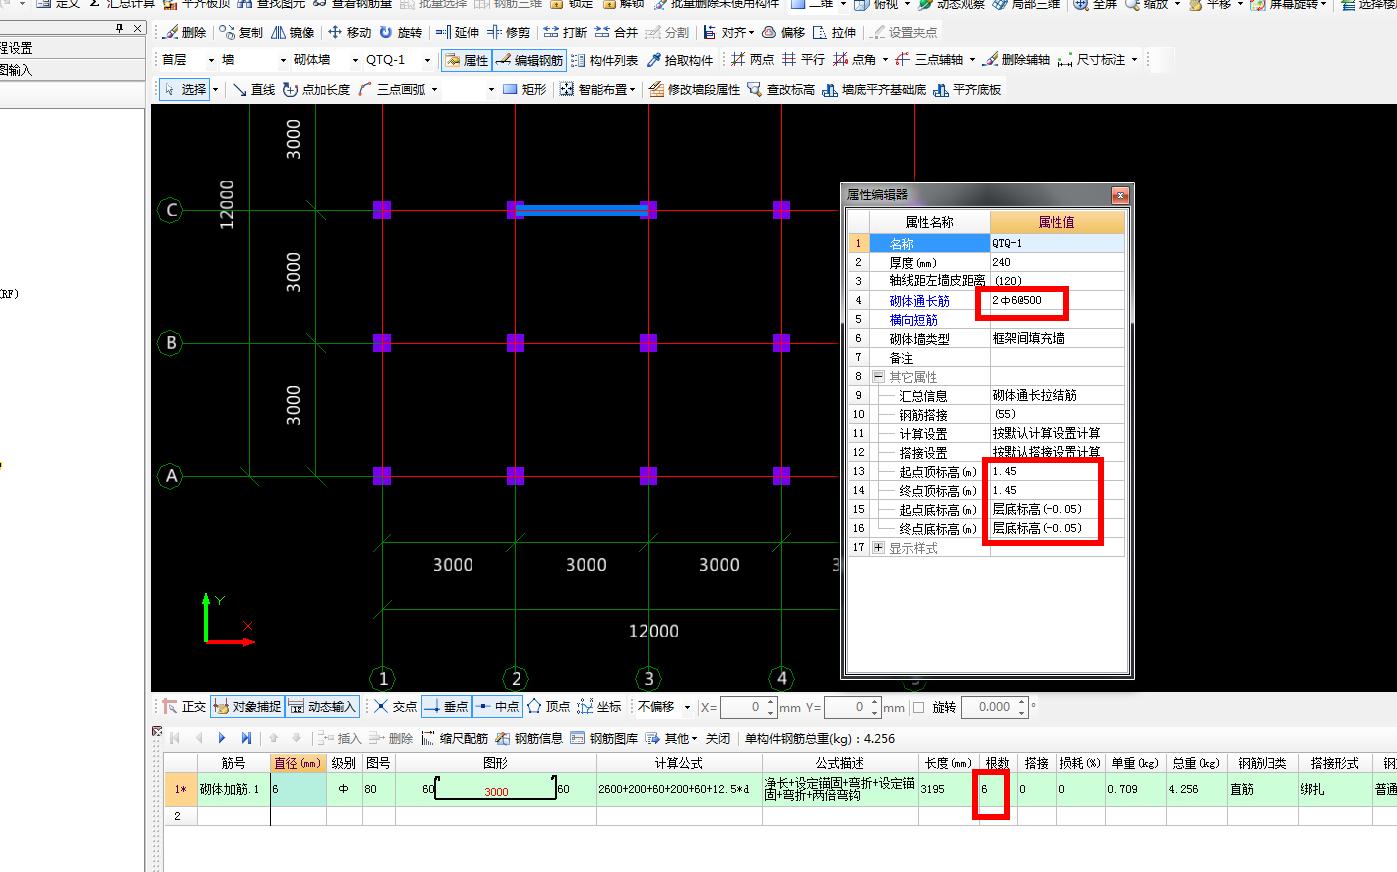Click 关闭 to close rebar editor
This screenshot has height=872, width=1397.
[x=718, y=738]
